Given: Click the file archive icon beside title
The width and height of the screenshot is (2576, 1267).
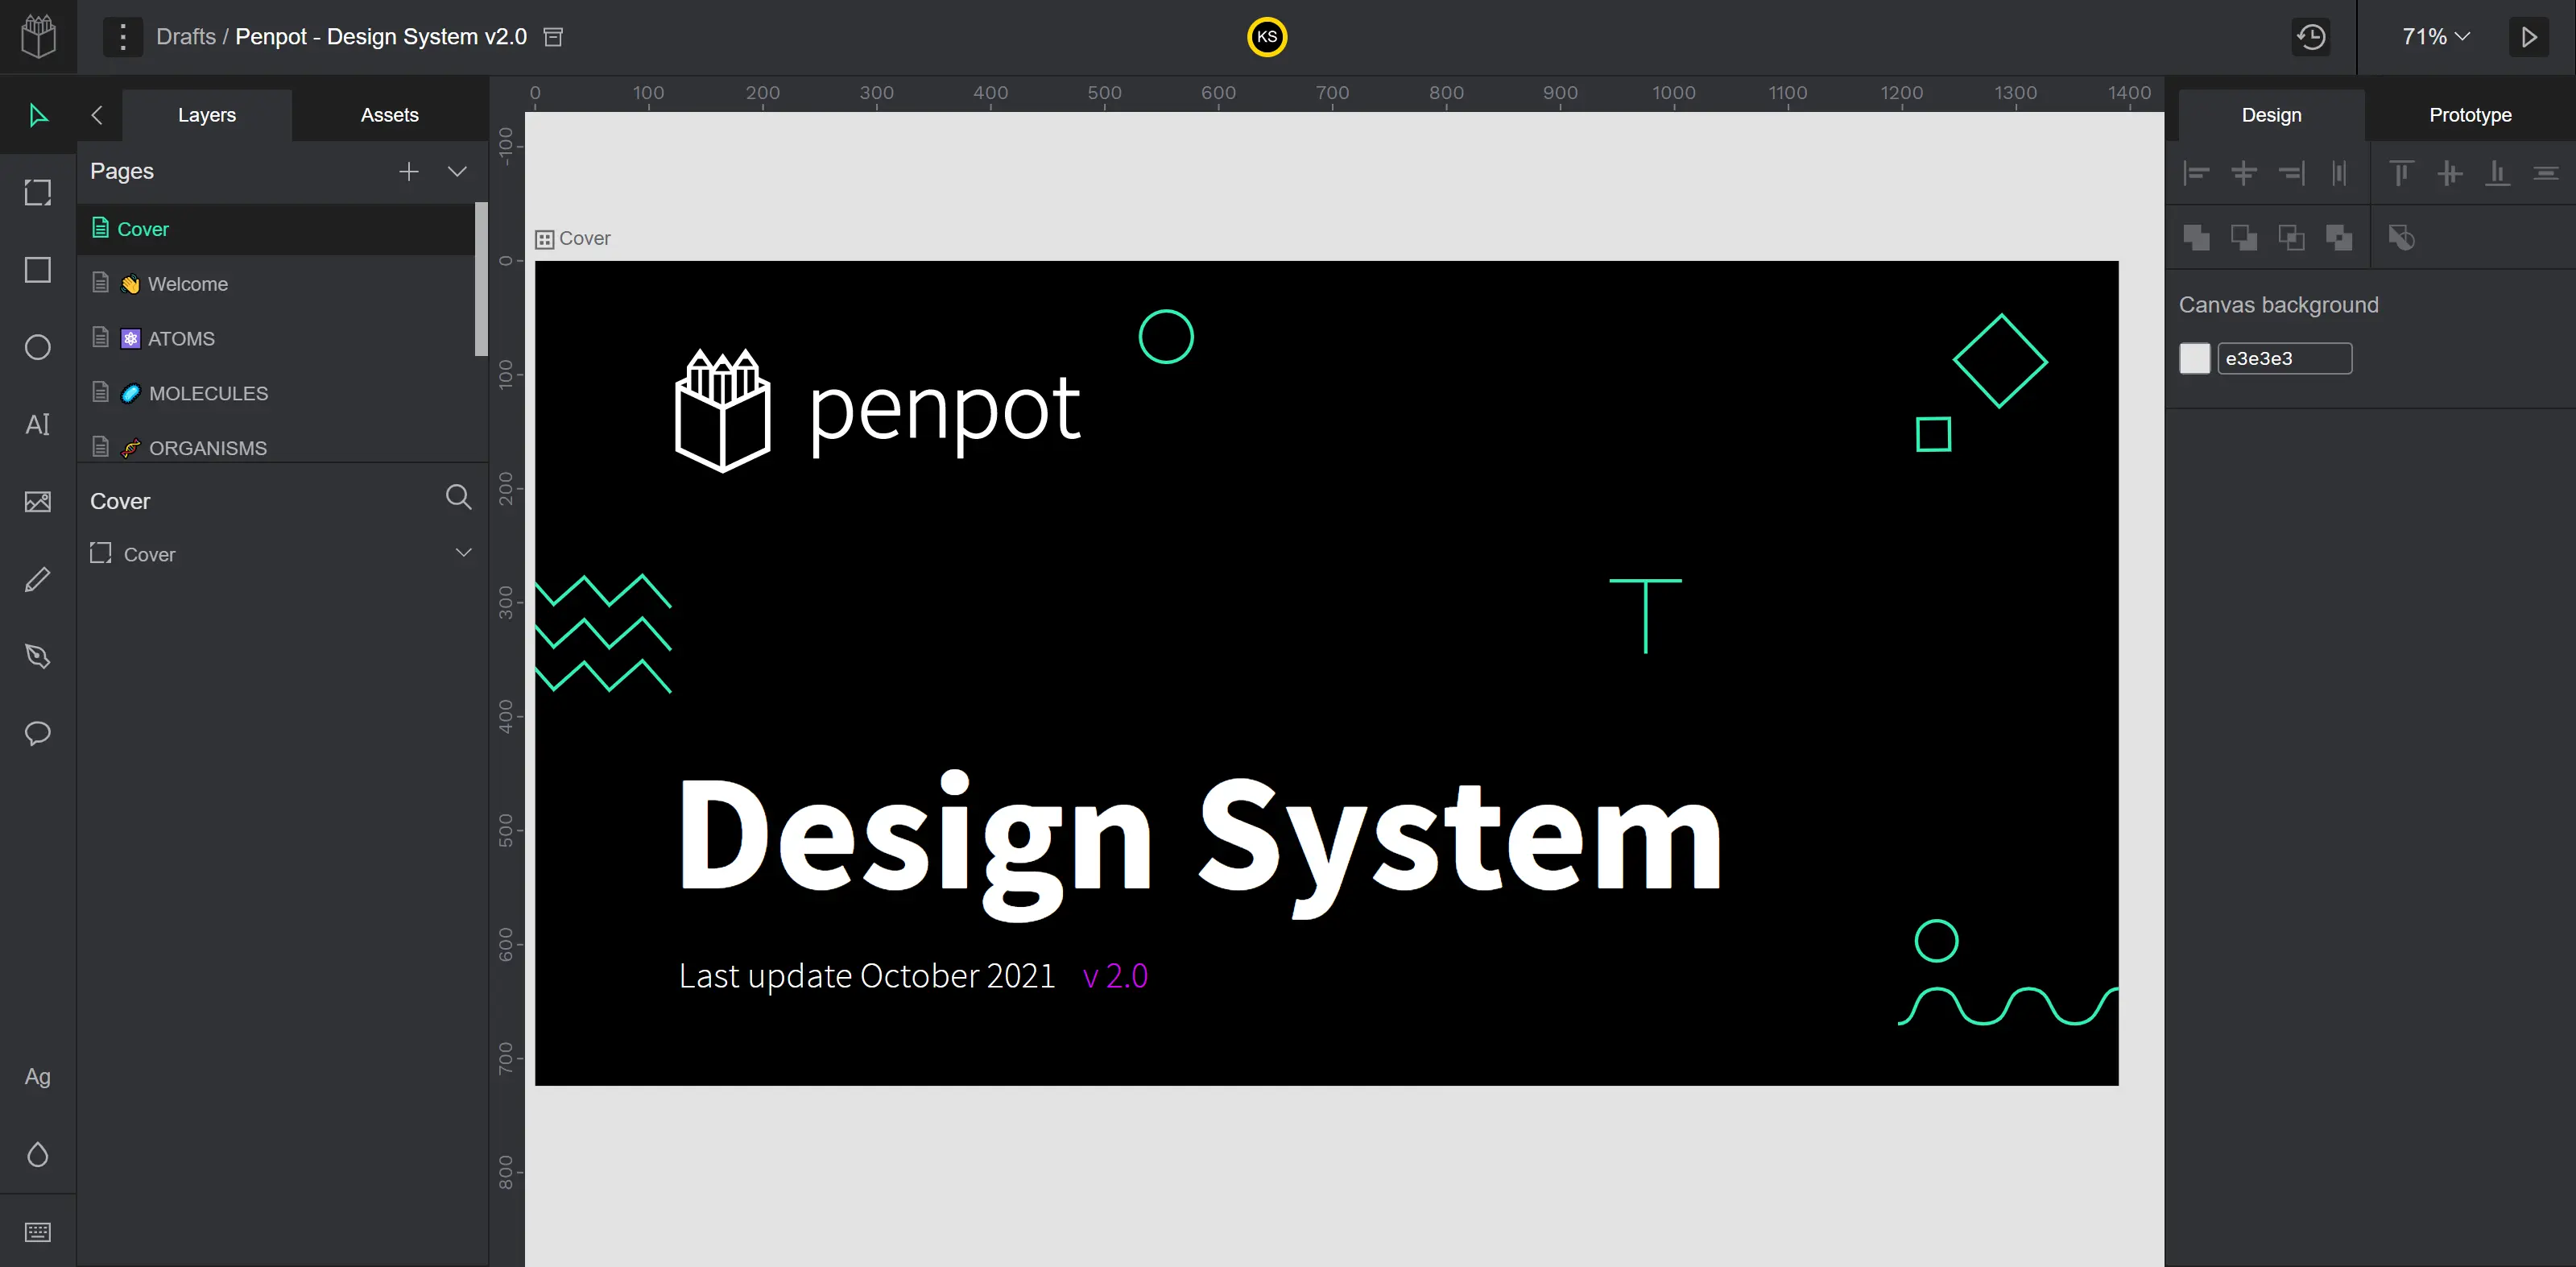Looking at the screenshot, I should (x=553, y=37).
